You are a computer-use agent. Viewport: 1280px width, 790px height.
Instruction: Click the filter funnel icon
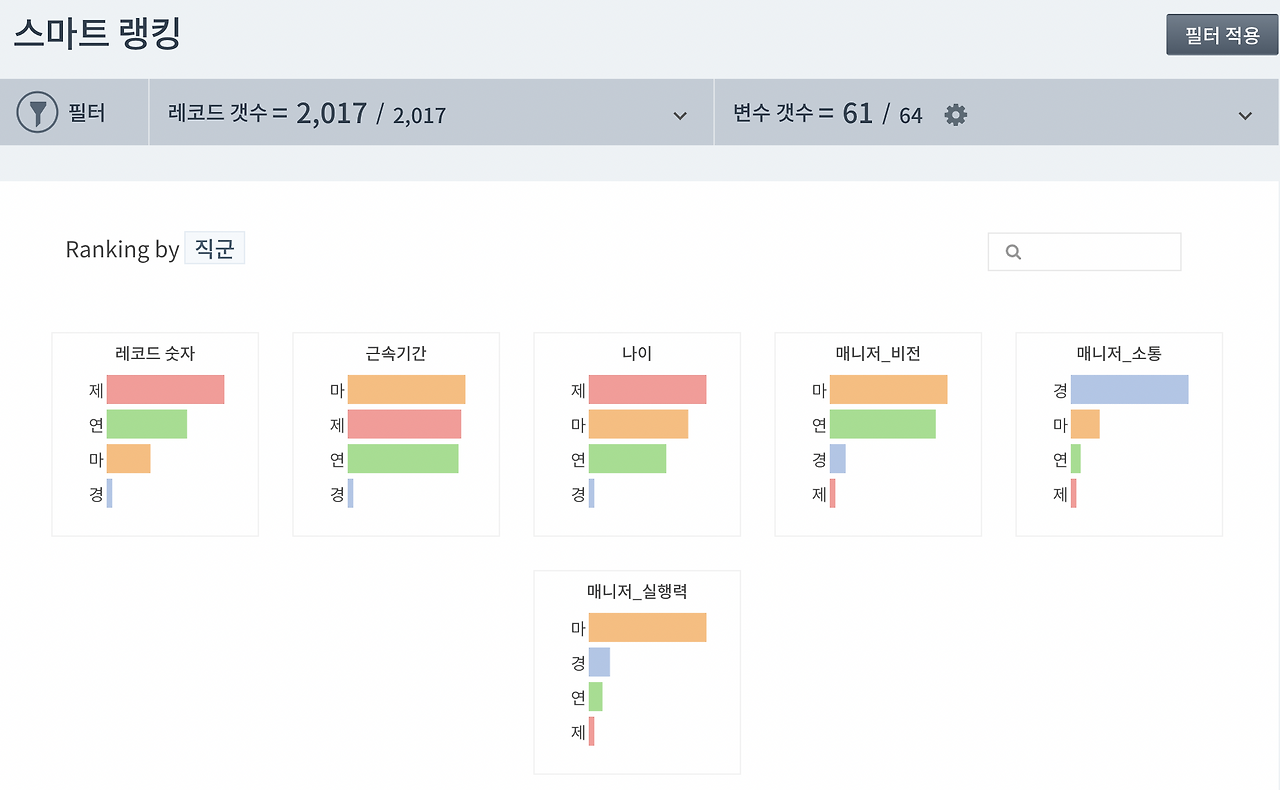point(37,112)
